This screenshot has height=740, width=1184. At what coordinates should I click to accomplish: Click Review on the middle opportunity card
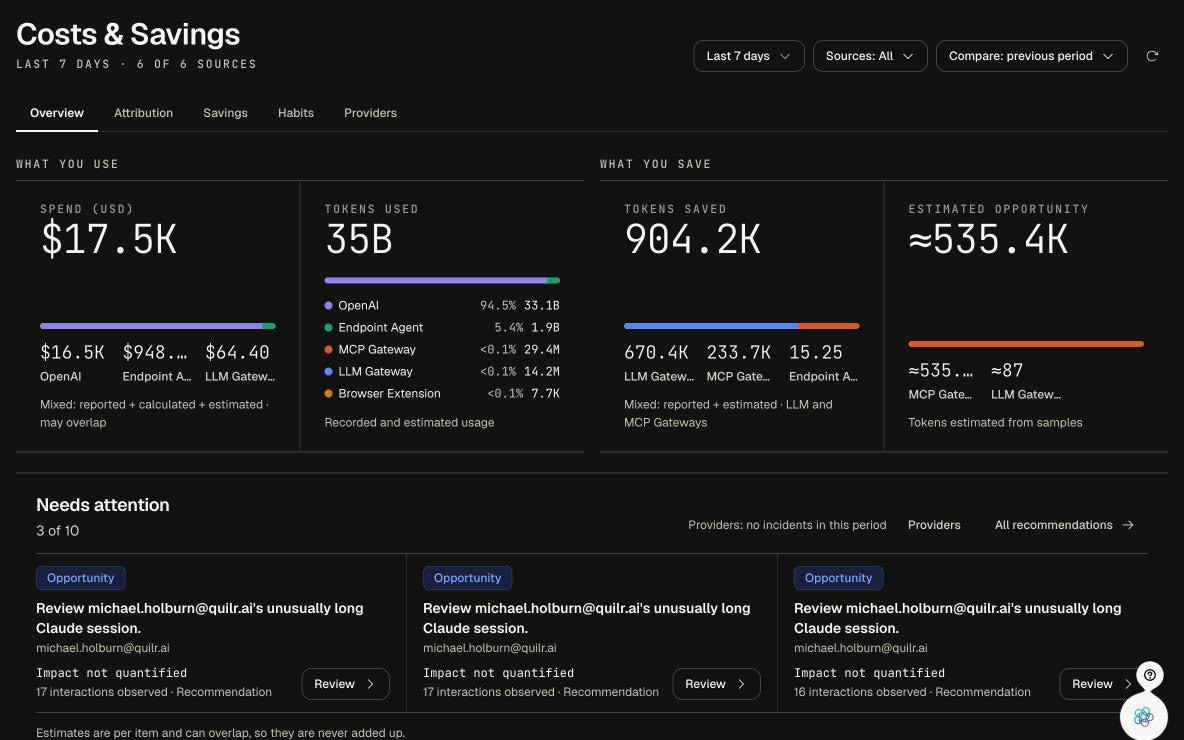coord(716,683)
